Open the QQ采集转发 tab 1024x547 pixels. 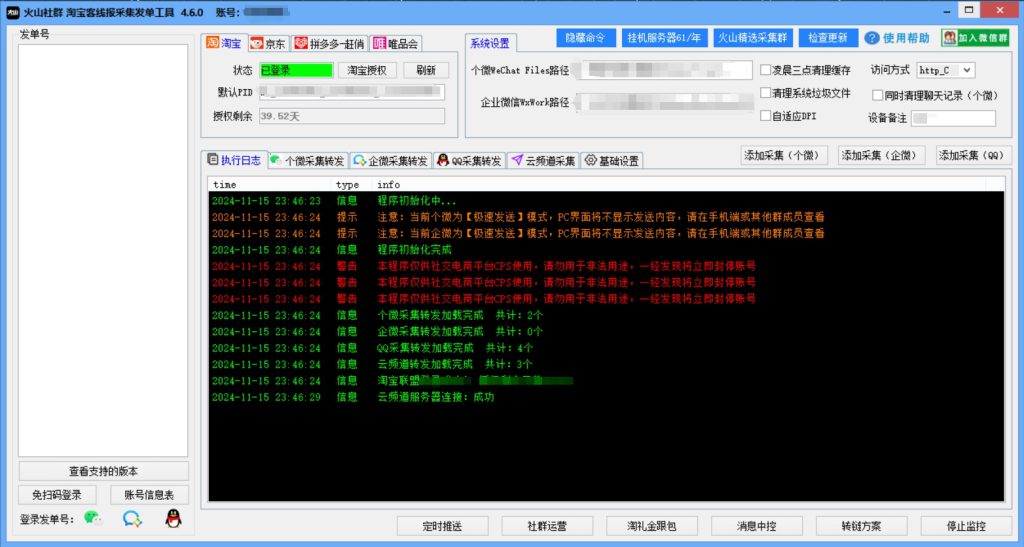click(470, 161)
